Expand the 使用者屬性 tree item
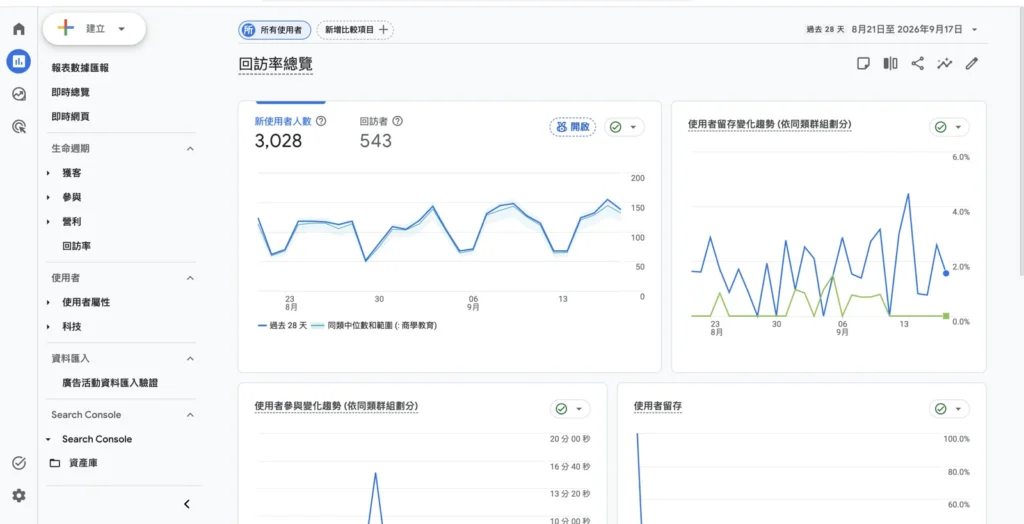Screen dimensions: 1024x524 pos(48,303)
